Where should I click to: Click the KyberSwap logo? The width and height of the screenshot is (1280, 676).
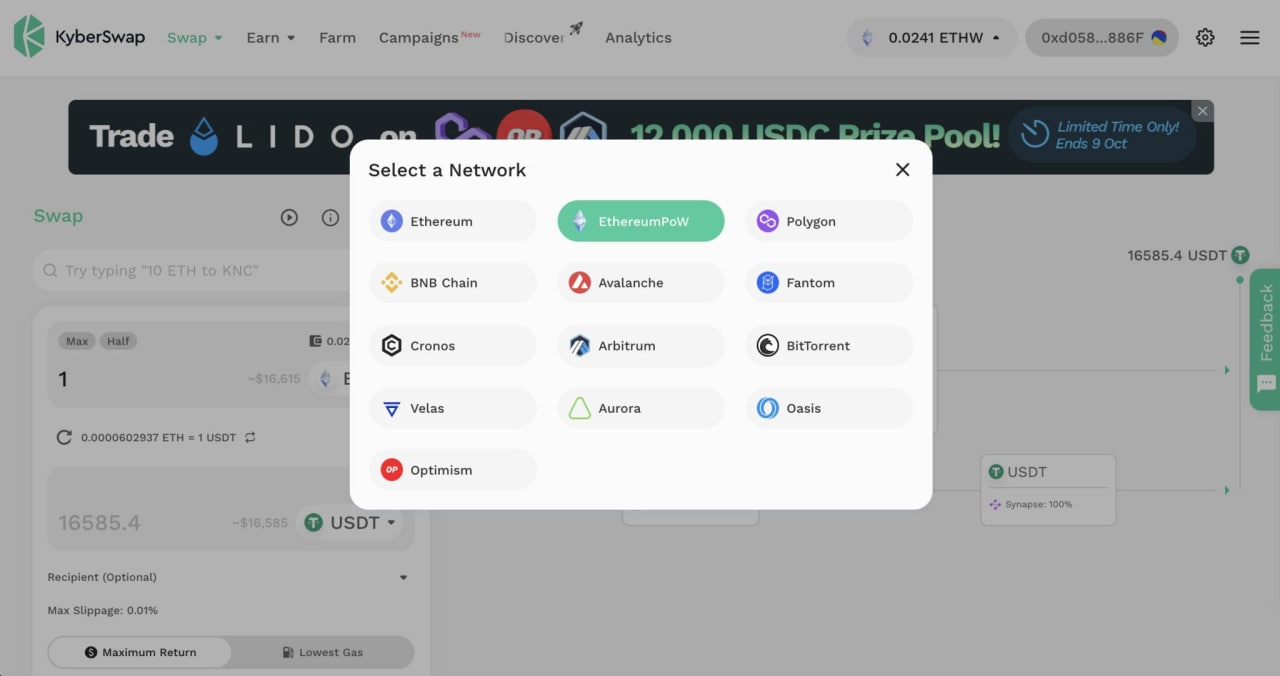click(x=79, y=37)
